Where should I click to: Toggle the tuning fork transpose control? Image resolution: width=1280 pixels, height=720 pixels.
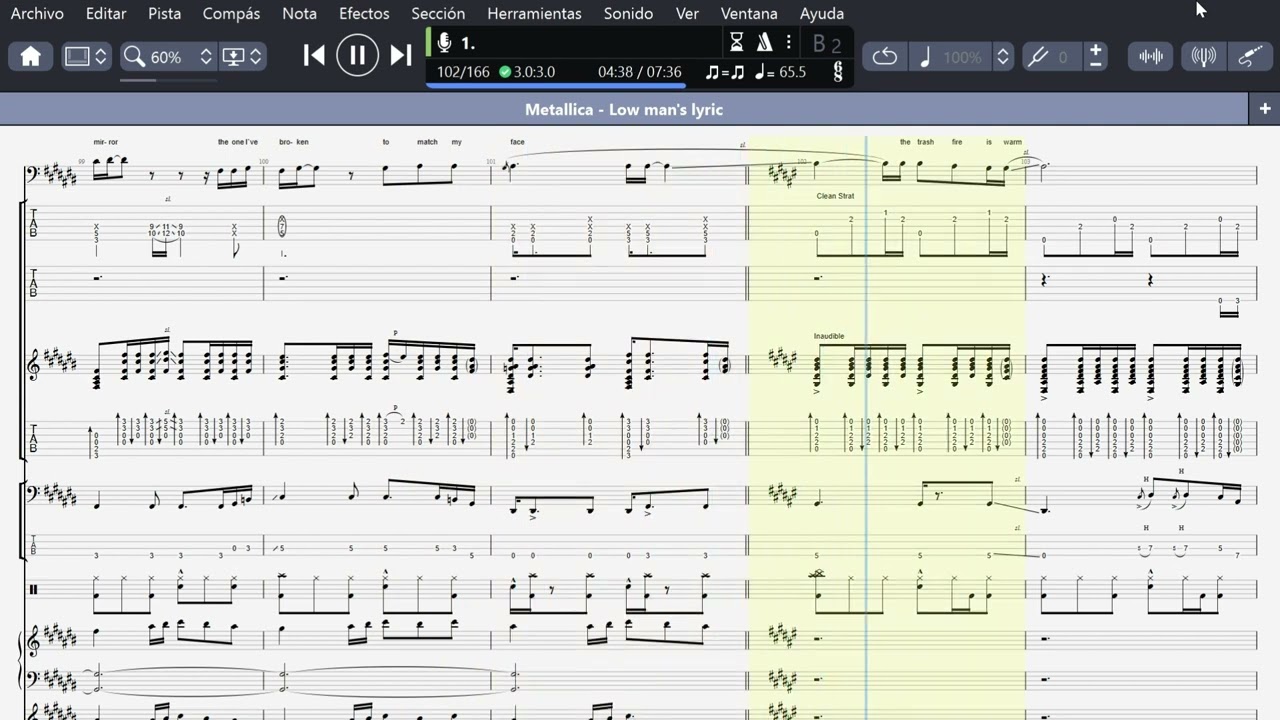(x=1038, y=57)
